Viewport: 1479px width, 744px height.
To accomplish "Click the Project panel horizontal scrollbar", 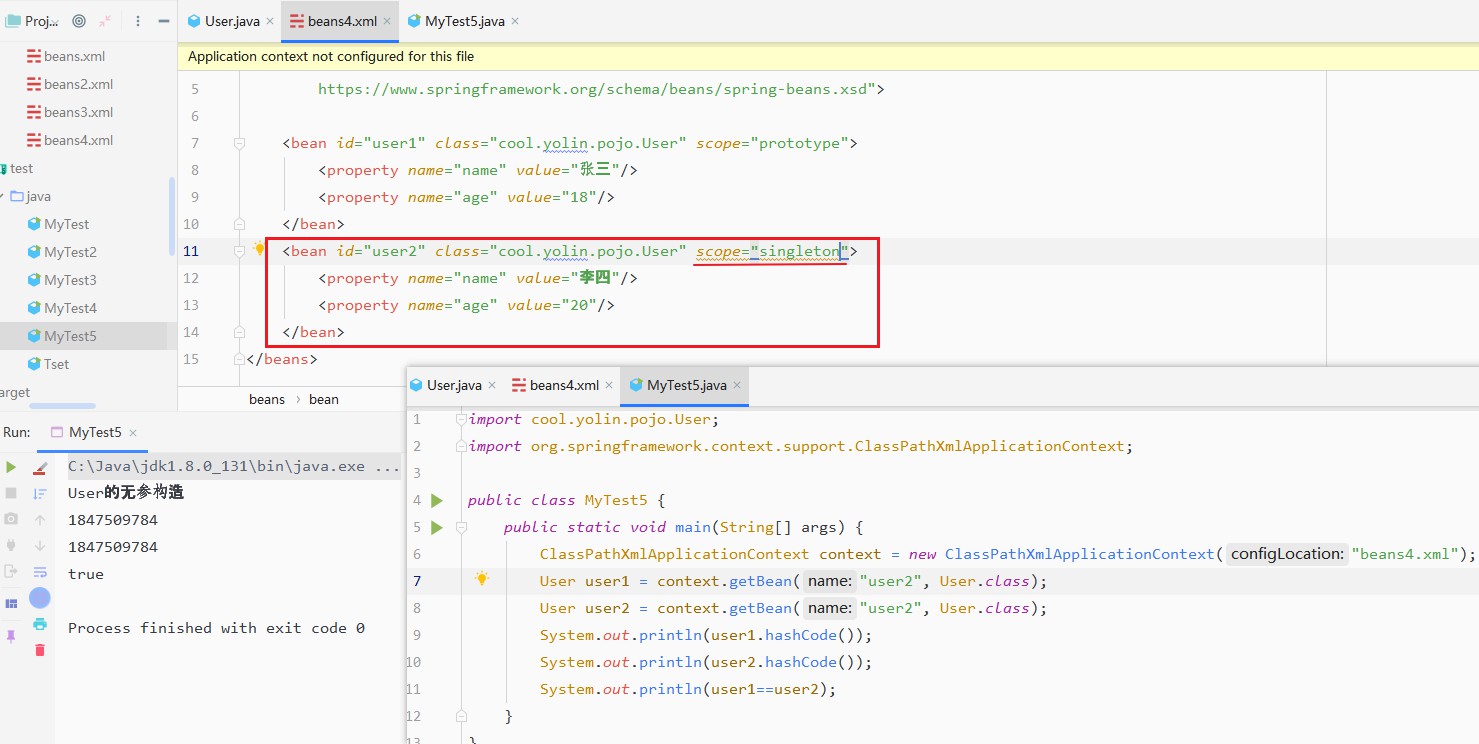I will coord(62,406).
